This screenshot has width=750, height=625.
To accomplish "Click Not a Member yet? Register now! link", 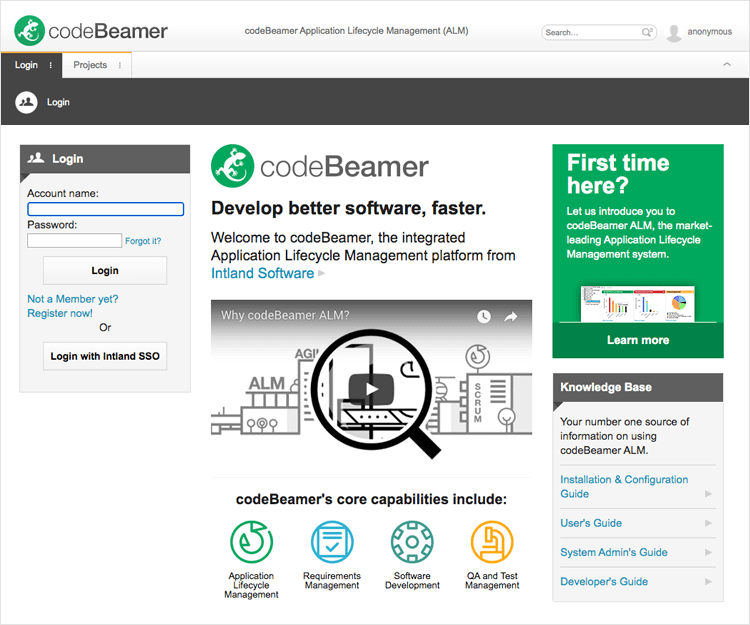I will pyautogui.click(x=73, y=306).
